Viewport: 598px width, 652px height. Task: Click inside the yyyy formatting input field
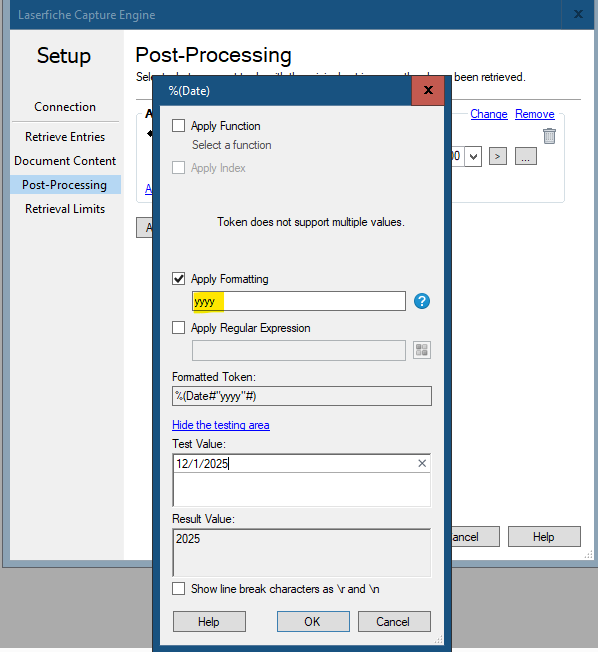[299, 301]
